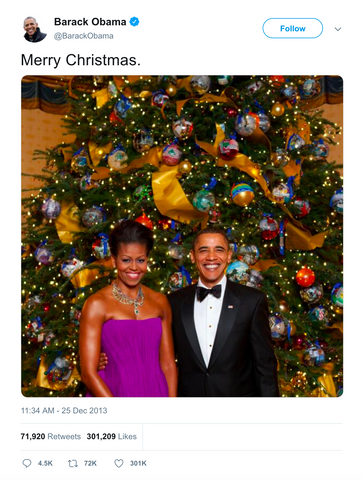Image resolution: width=362 pixels, height=480 pixels.
Task: View the 71,920 Retweets list
Action: [51, 436]
